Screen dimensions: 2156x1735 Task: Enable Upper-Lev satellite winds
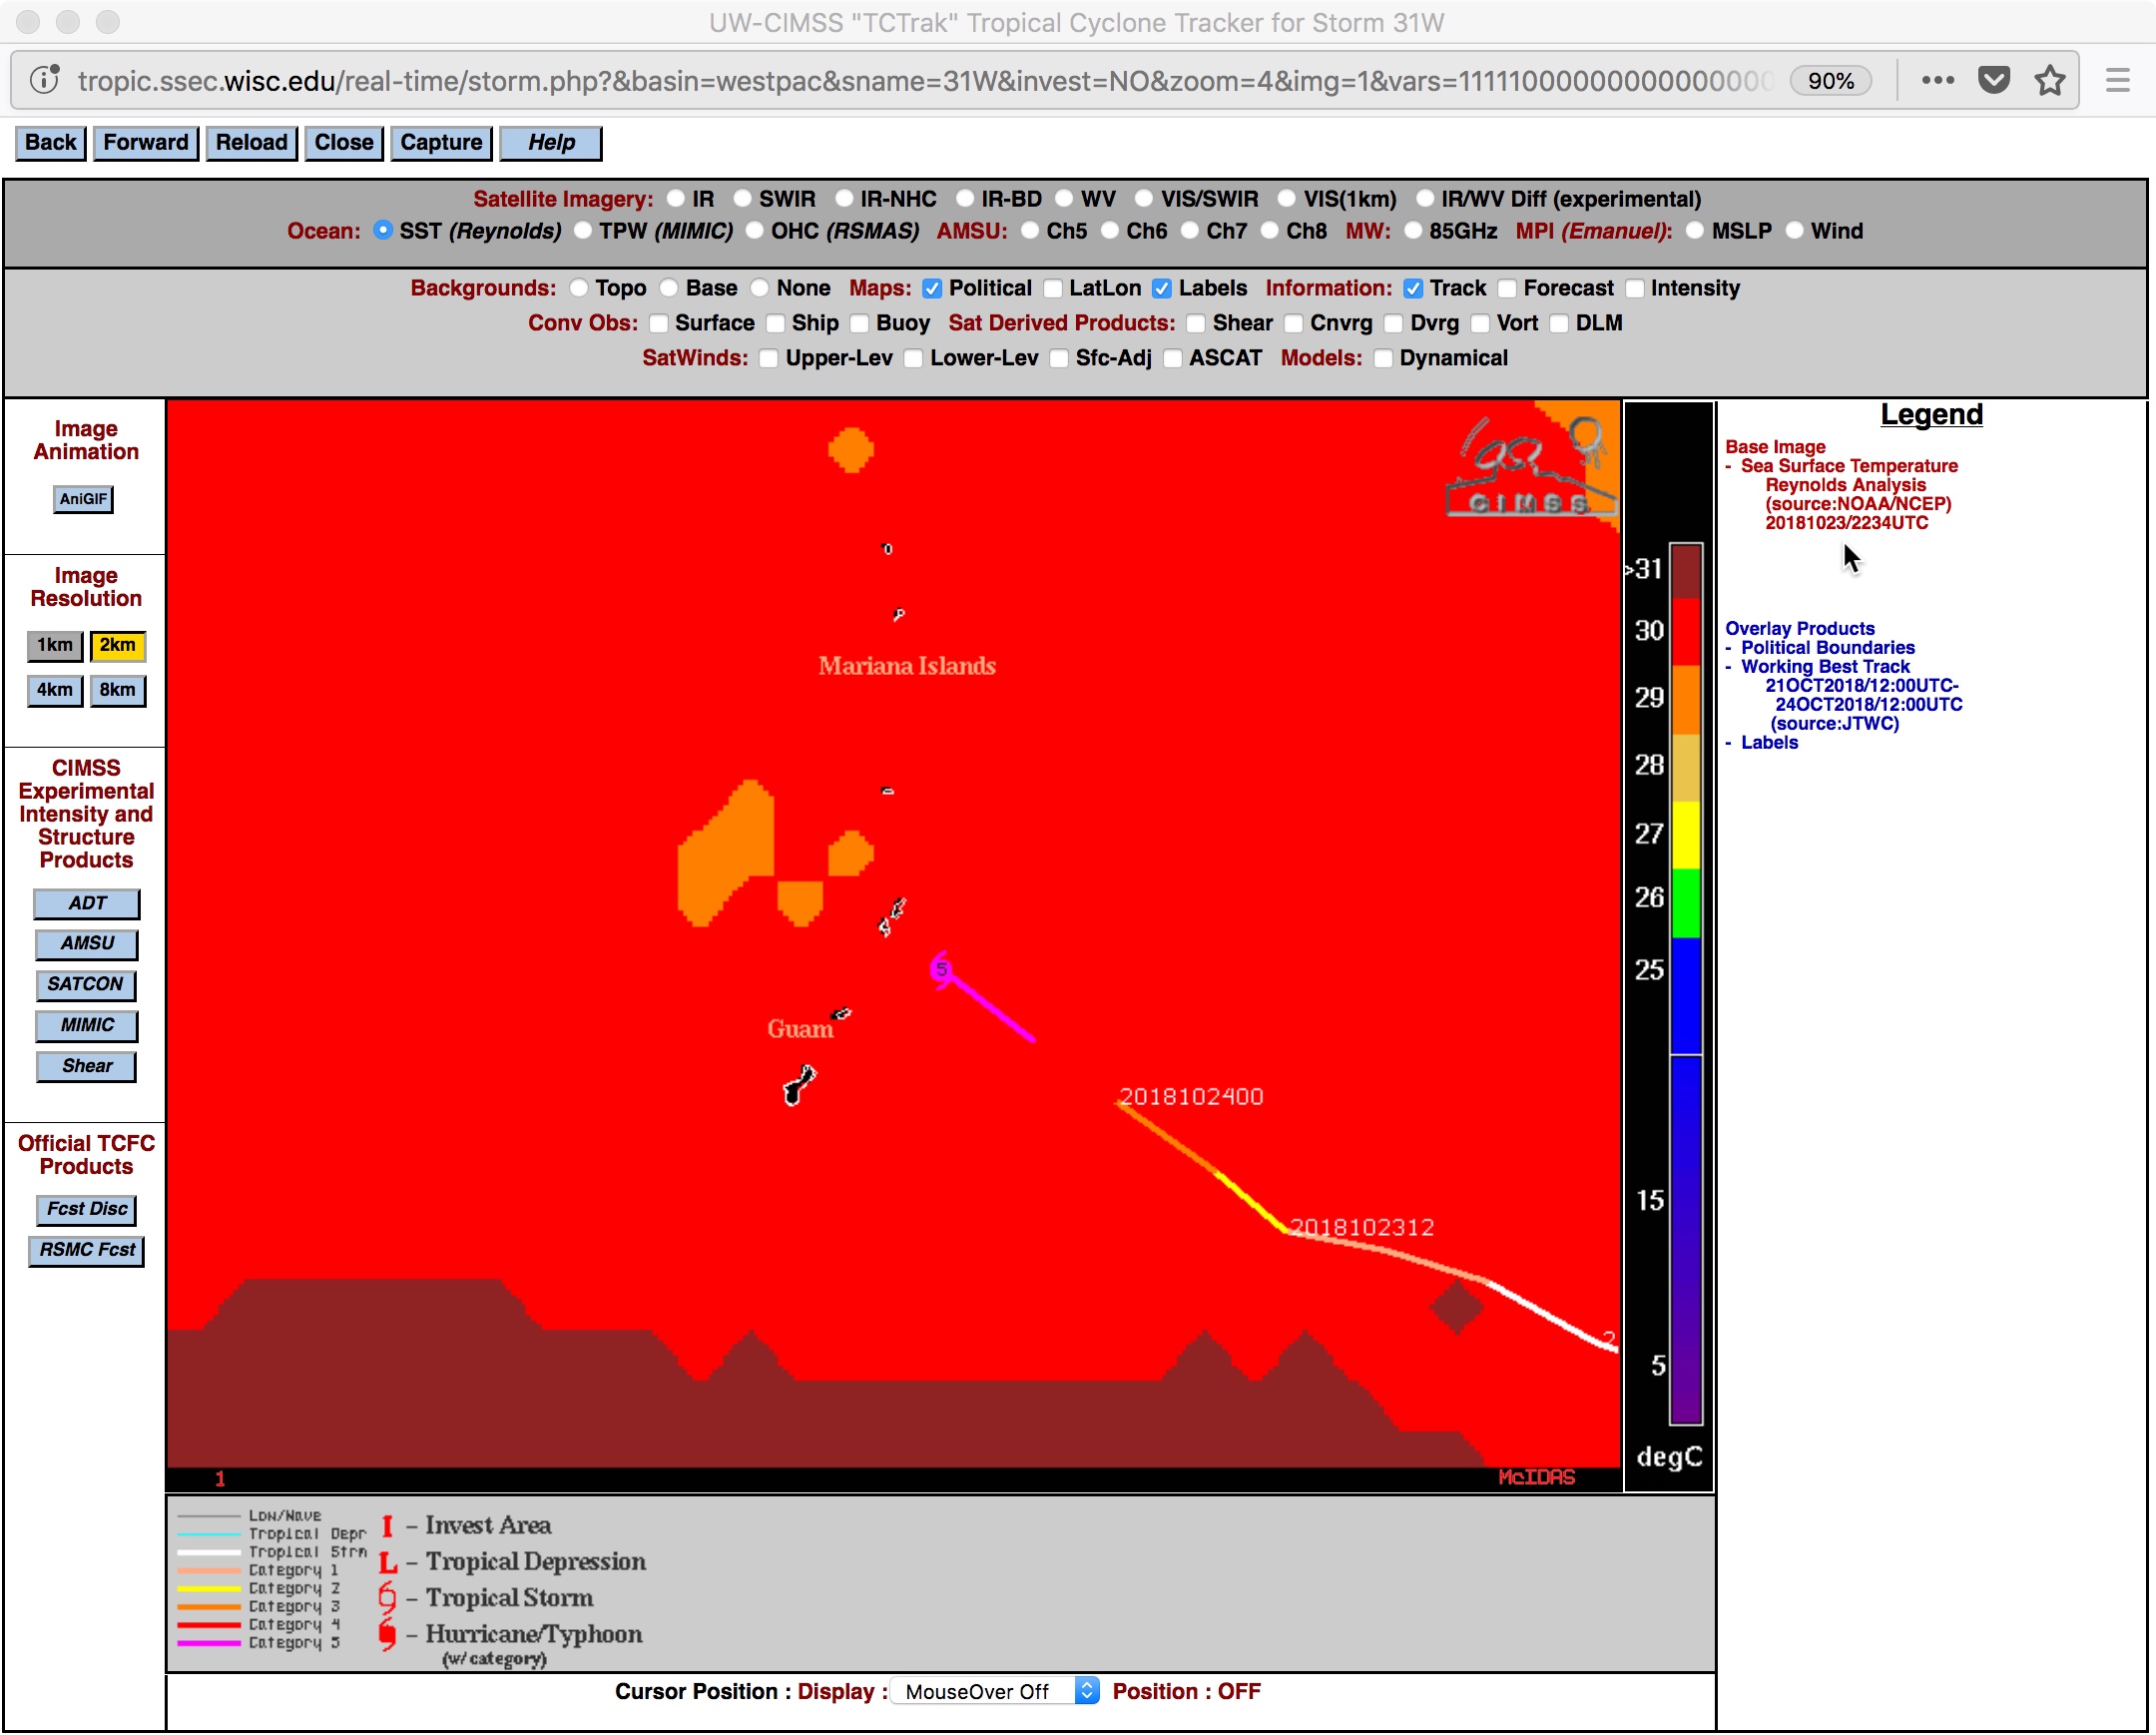pos(769,358)
